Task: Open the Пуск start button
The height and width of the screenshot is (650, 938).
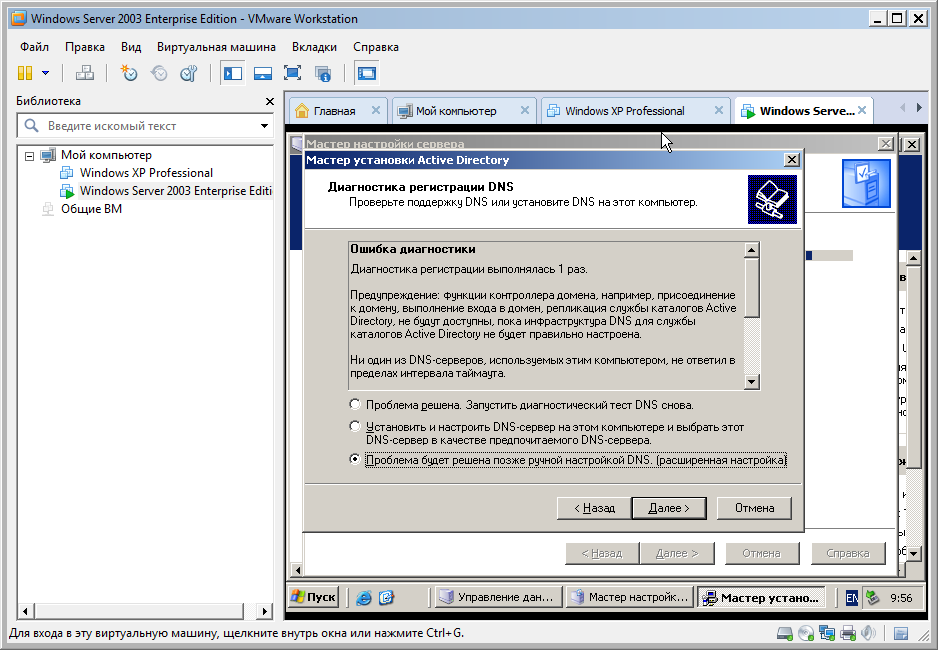Action: (x=313, y=597)
